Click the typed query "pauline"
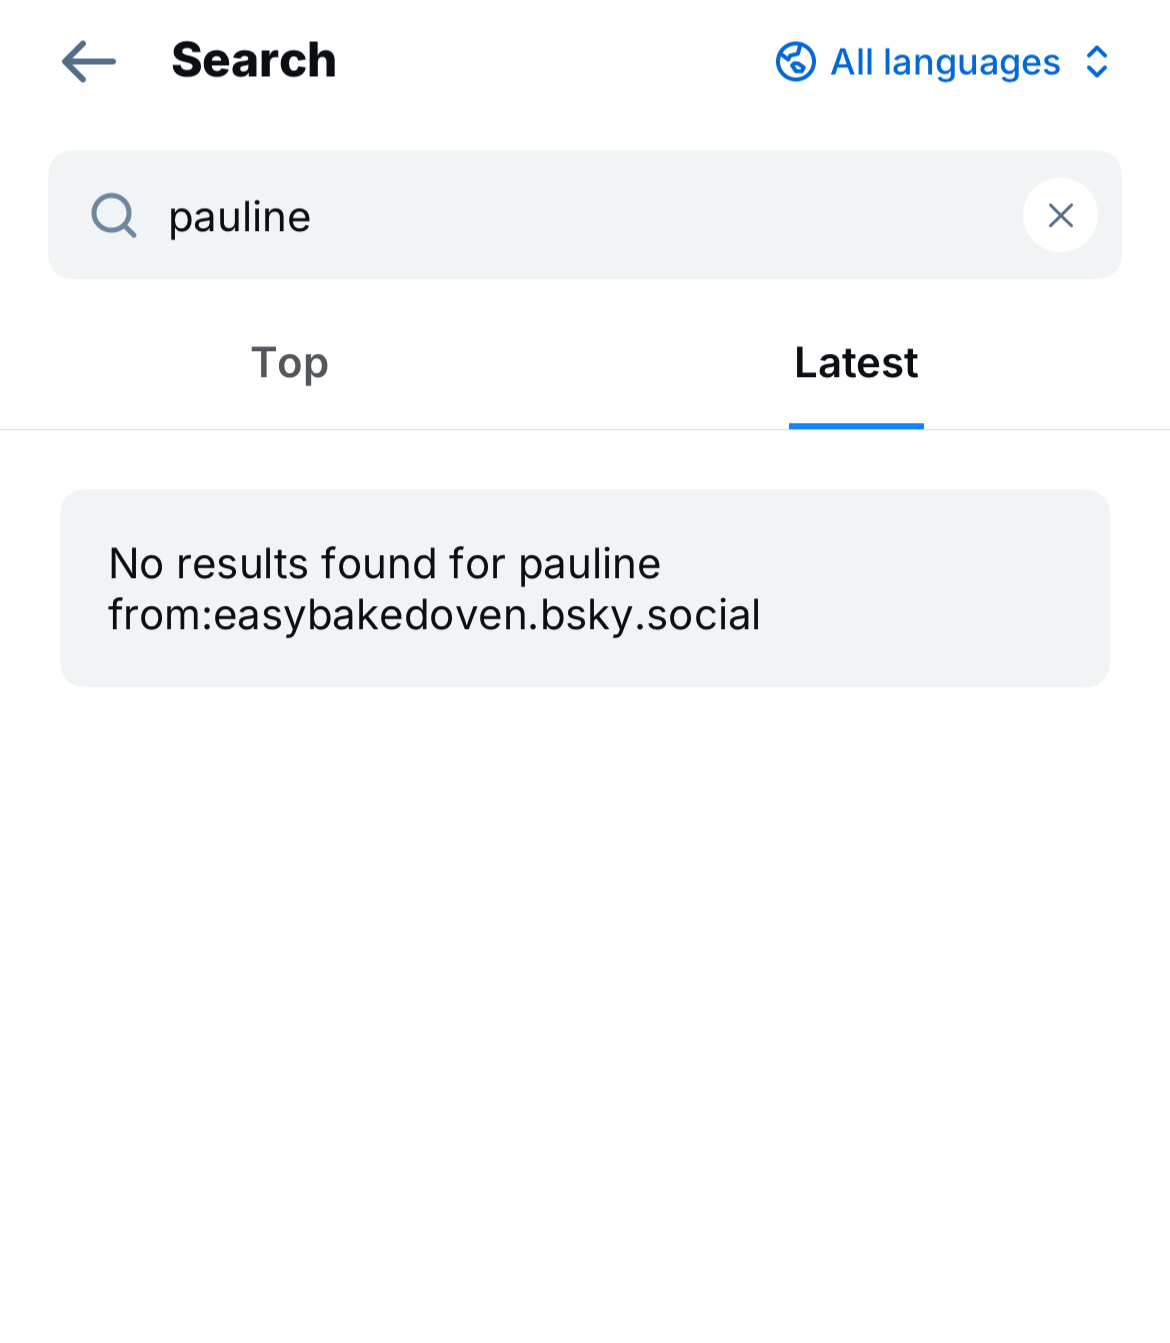The height and width of the screenshot is (1343, 1170). [x=240, y=217]
